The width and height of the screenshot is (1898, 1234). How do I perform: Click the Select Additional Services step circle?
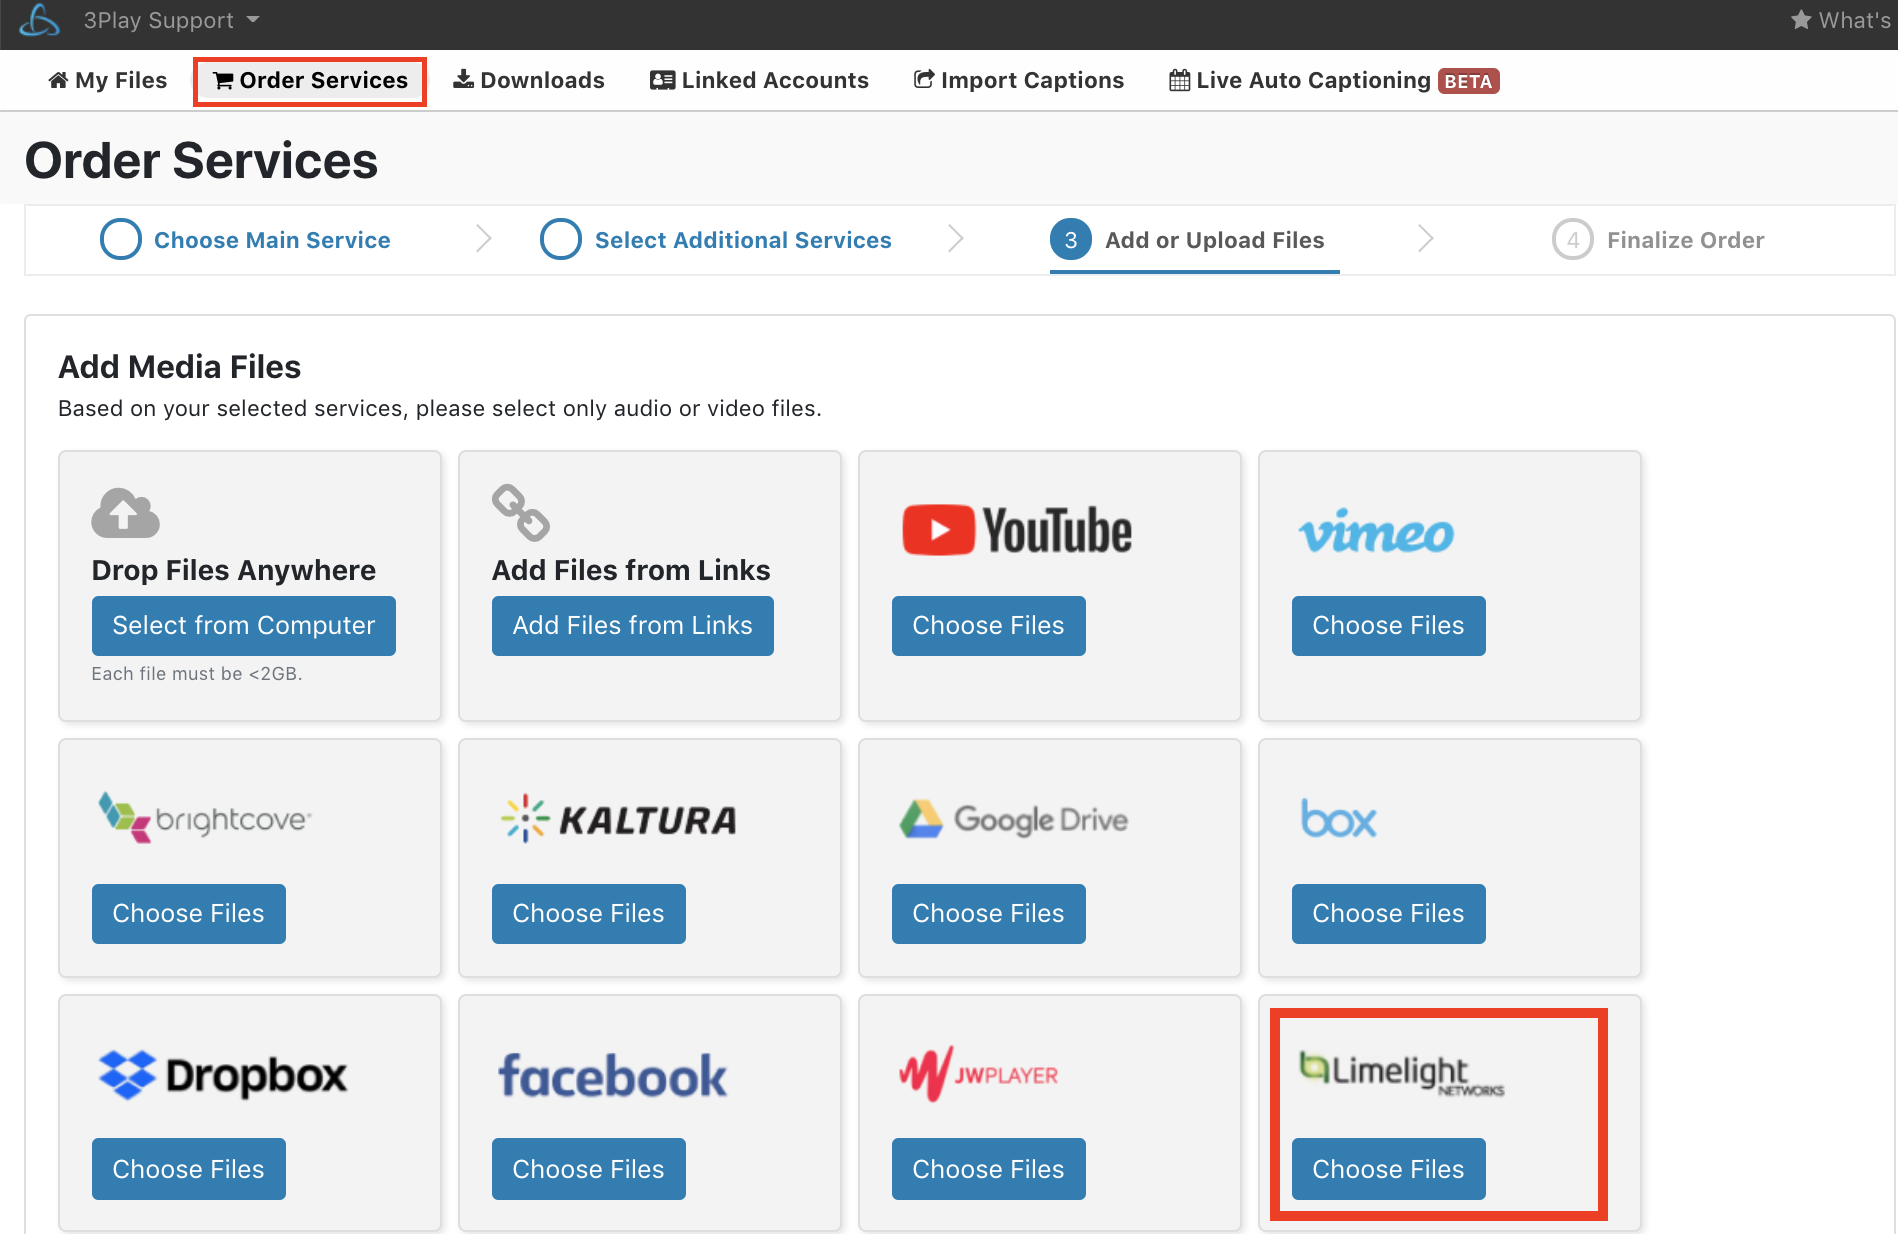pos(561,239)
